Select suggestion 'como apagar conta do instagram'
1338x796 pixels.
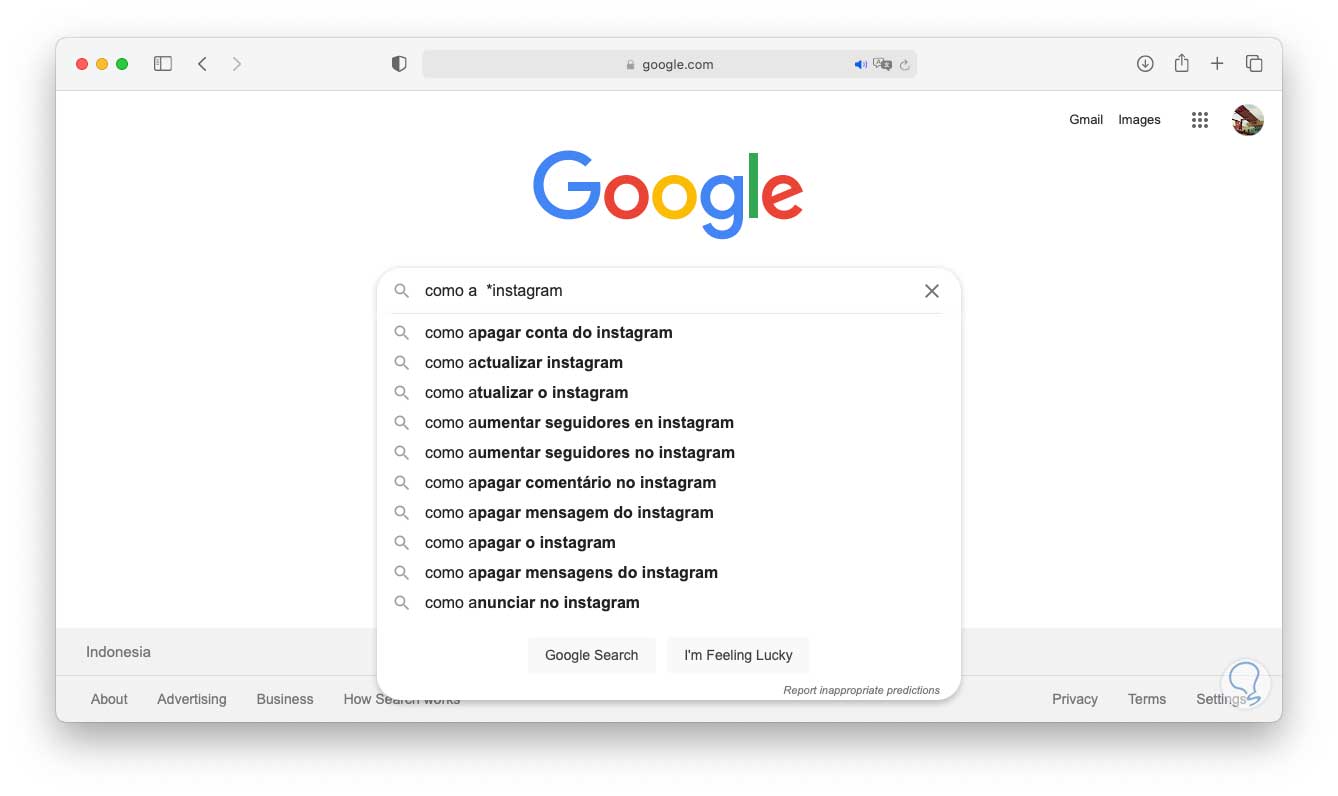[x=548, y=333]
